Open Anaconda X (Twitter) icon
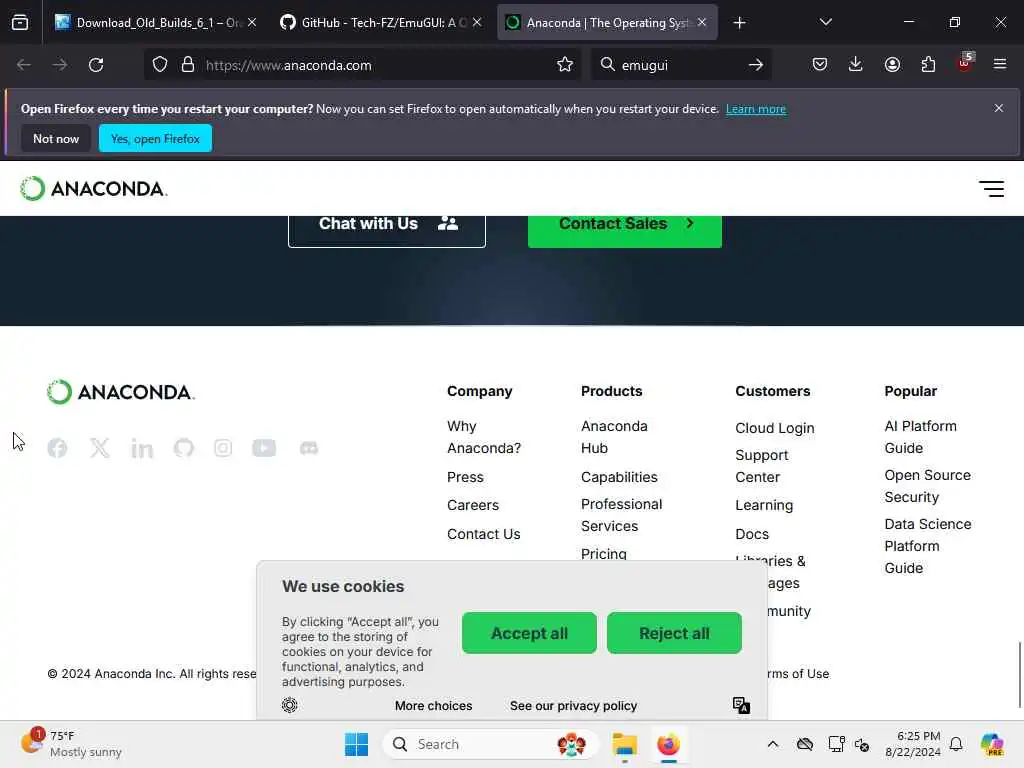Screen dimensions: 1024x768 [x=100, y=448]
